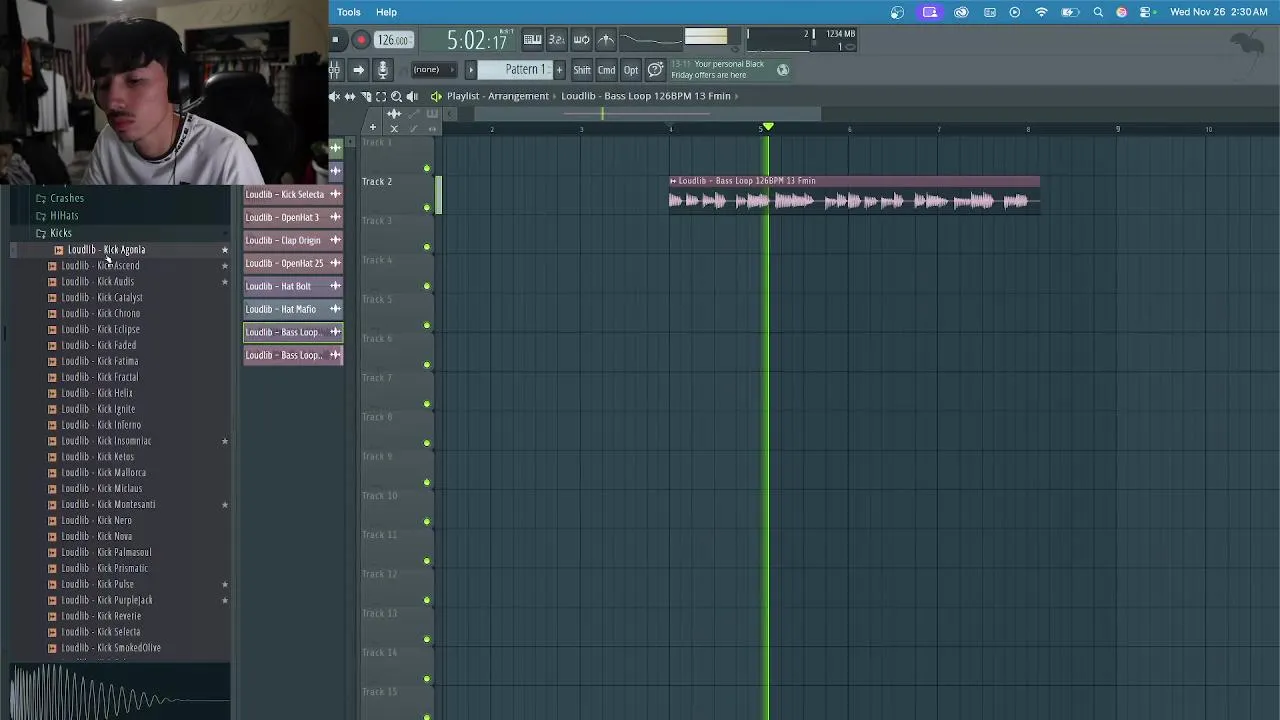Toggle favorite star on Kick Insomniac
The width and height of the screenshot is (1280, 720).
coord(225,441)
